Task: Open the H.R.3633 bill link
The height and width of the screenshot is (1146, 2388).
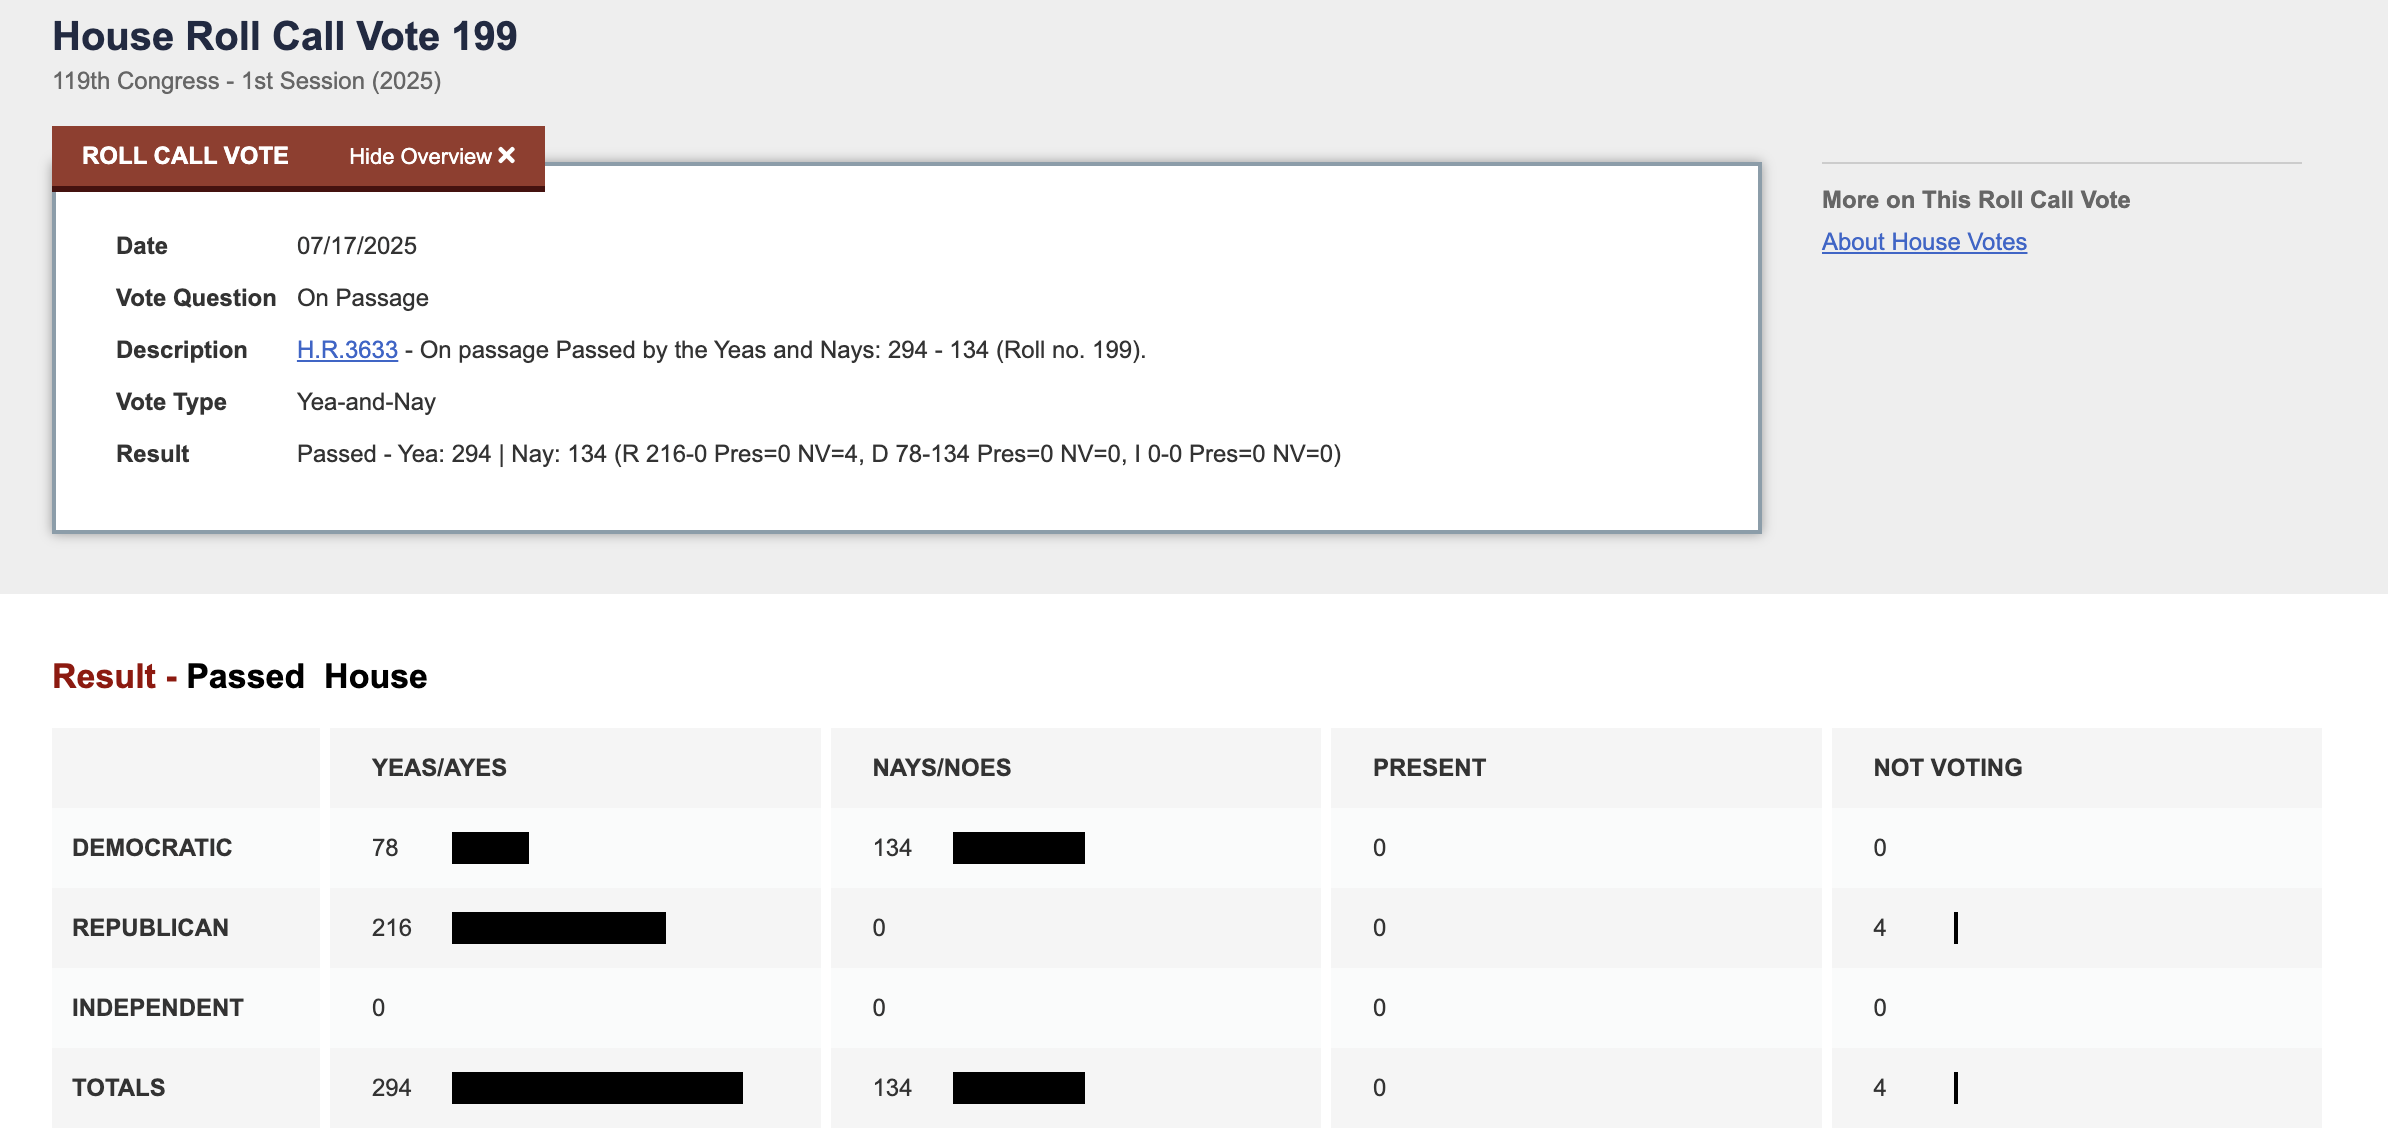Action: 347,350
